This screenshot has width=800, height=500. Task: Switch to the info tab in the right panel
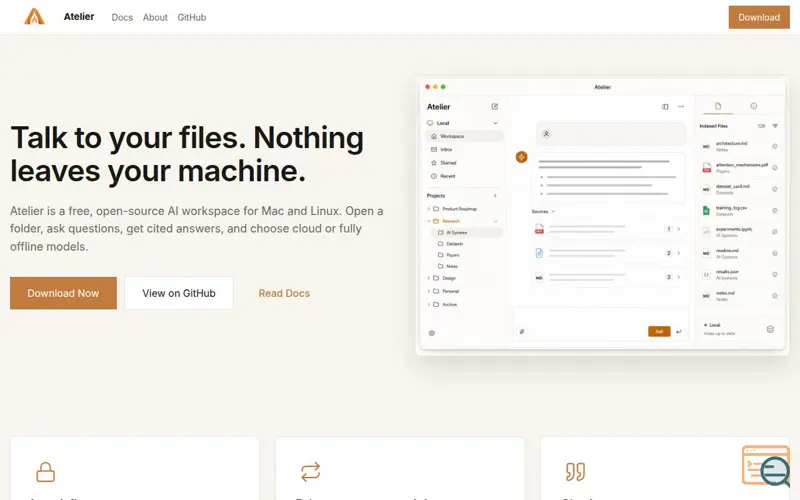click(754, 106)
